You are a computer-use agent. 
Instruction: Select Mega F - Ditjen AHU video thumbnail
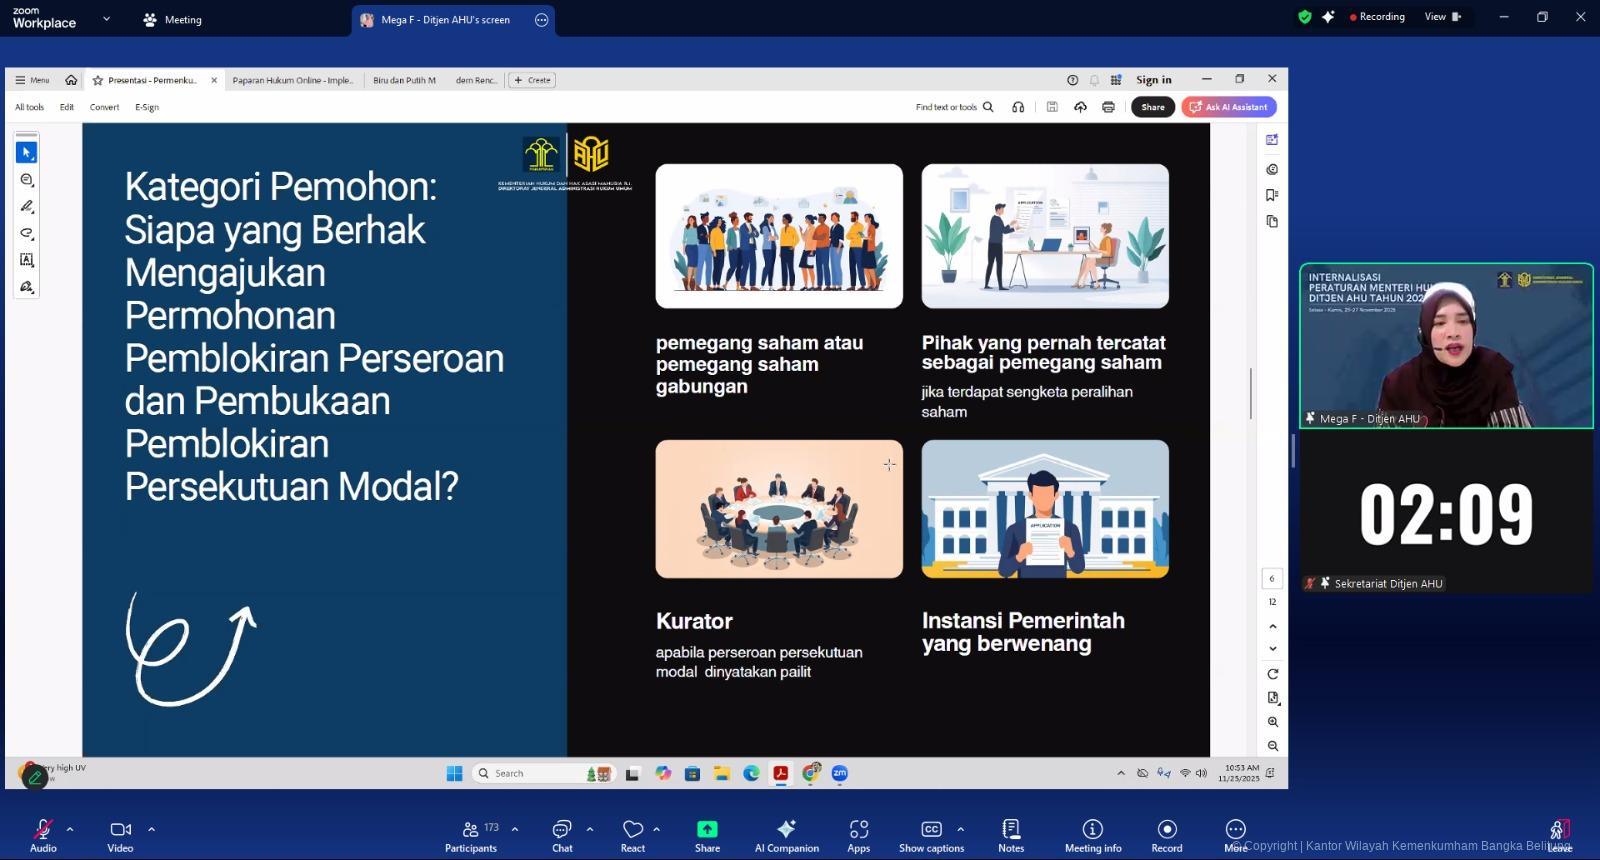click(x=1446, y=346)
